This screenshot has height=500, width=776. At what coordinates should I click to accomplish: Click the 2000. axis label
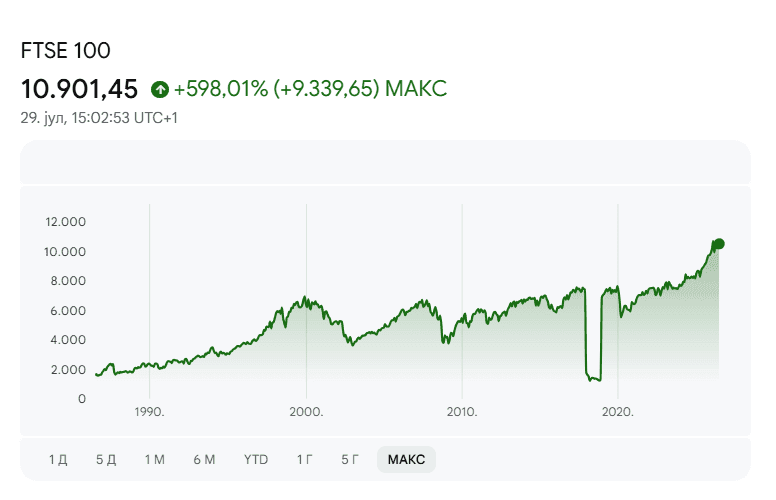(x=306, y=412)
